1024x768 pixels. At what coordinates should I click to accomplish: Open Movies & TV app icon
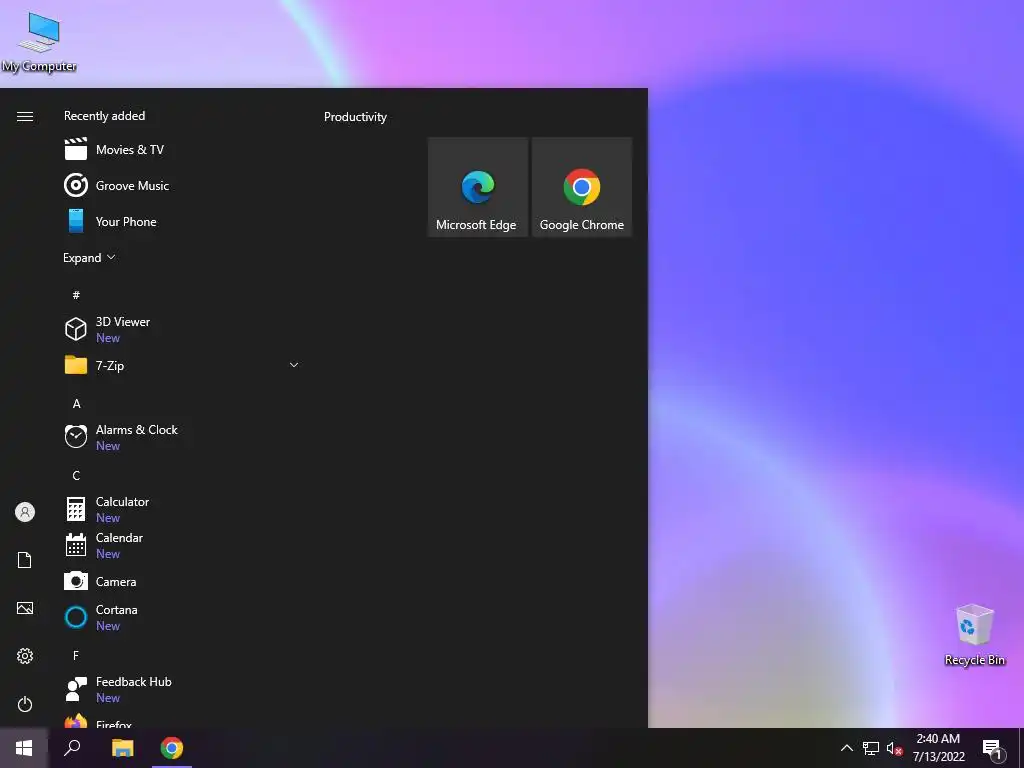point(76,150)
